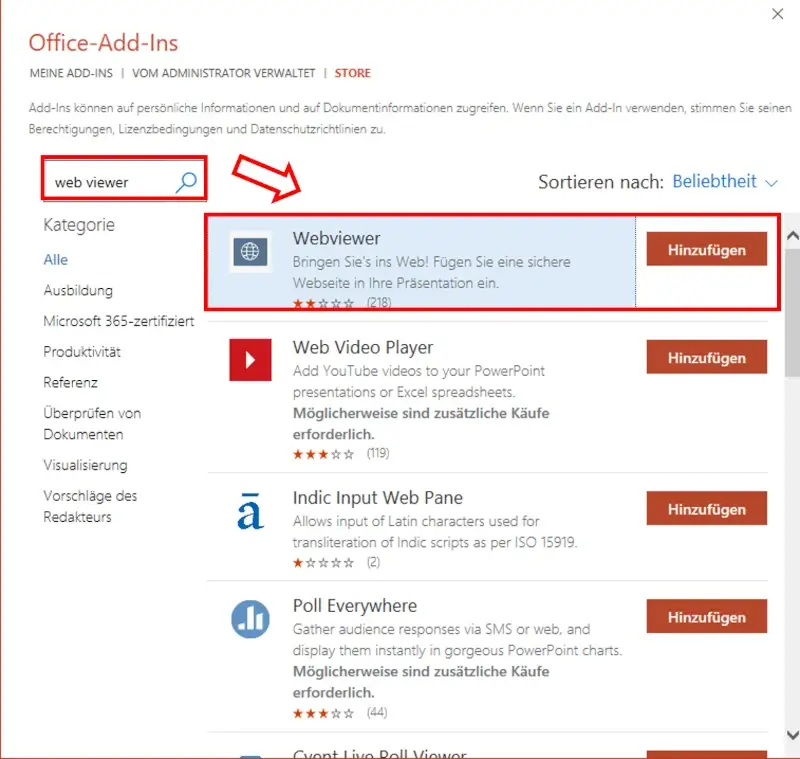Add the Webviewer add-in with Hinzufügen

(x=706, y=249)
